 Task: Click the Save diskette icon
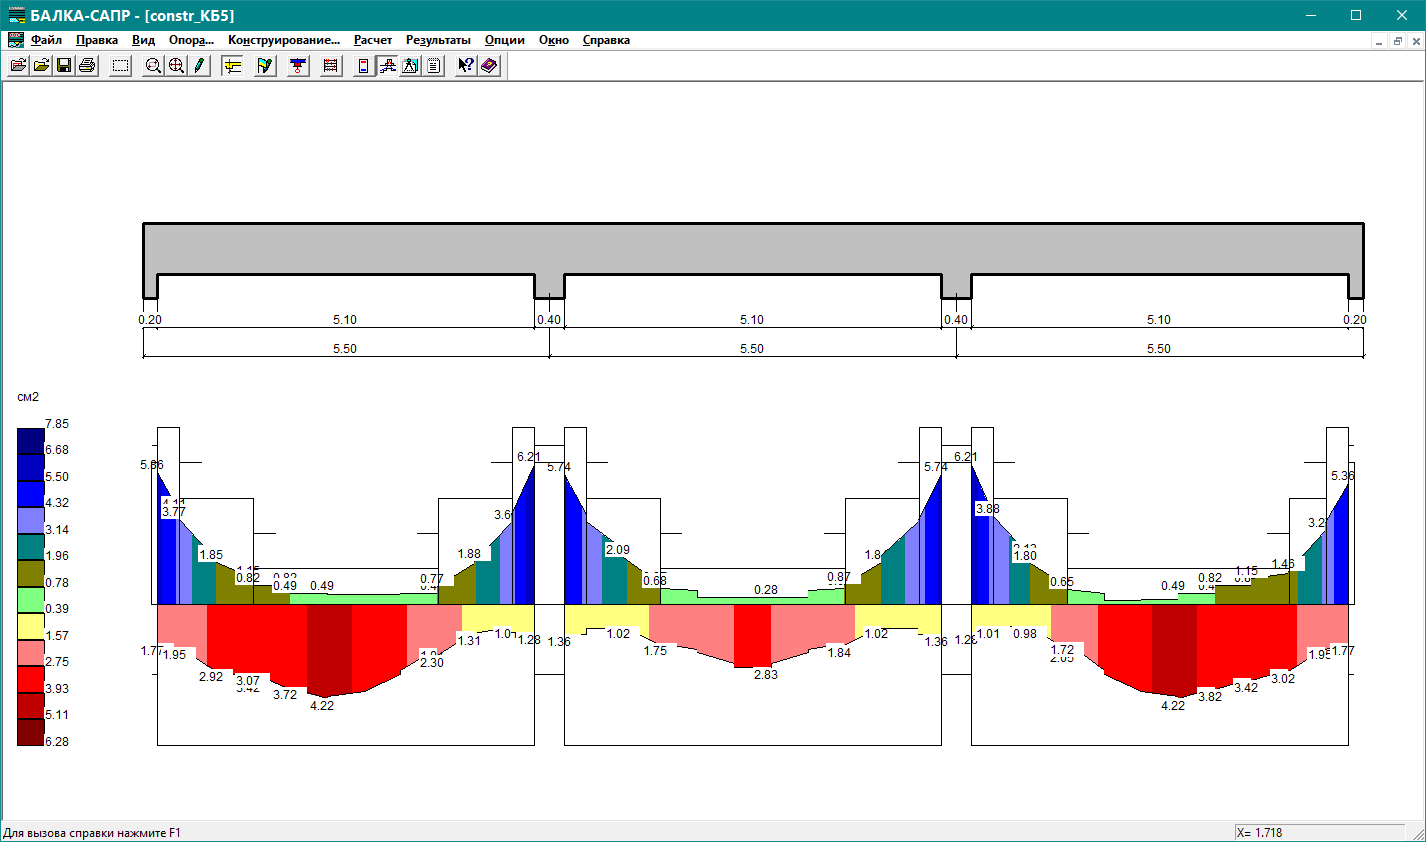[64, 66]
